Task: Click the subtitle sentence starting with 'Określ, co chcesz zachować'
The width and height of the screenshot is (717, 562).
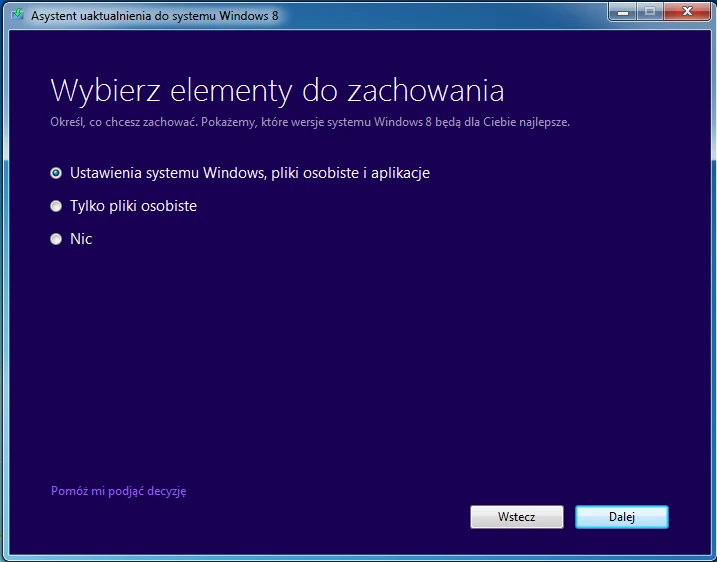Action: 310,122
